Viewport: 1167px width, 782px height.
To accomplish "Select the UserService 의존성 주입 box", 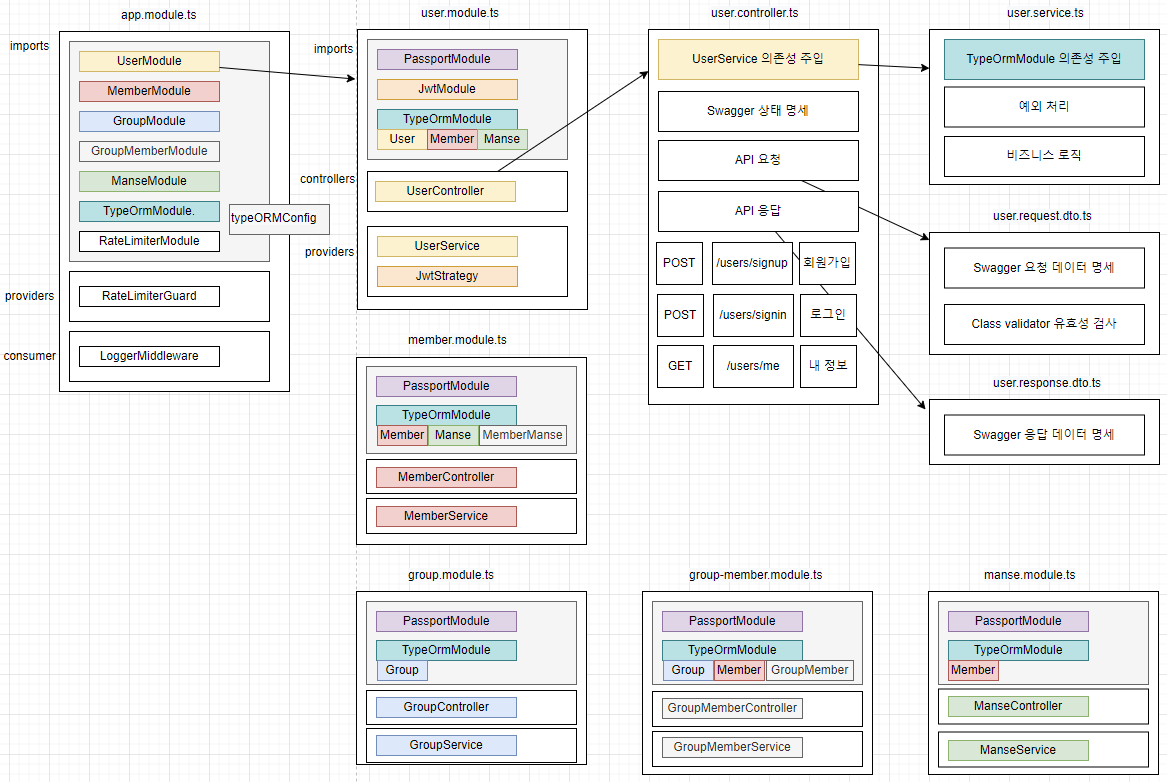I will pyautogui.click(x=758, y=59).
